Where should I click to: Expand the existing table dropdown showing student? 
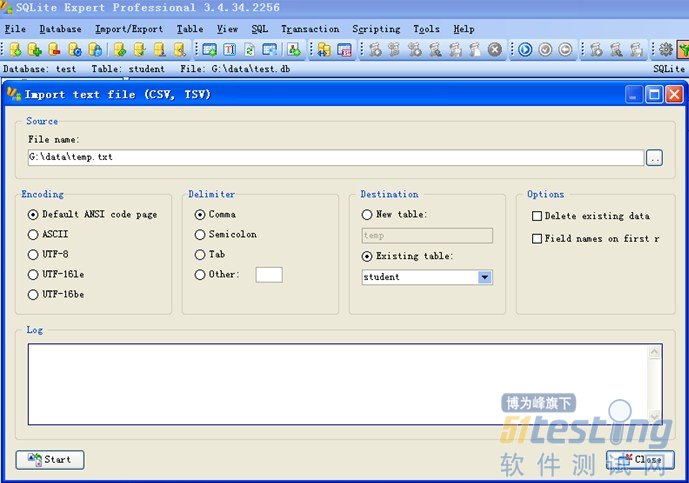point(485,277)
